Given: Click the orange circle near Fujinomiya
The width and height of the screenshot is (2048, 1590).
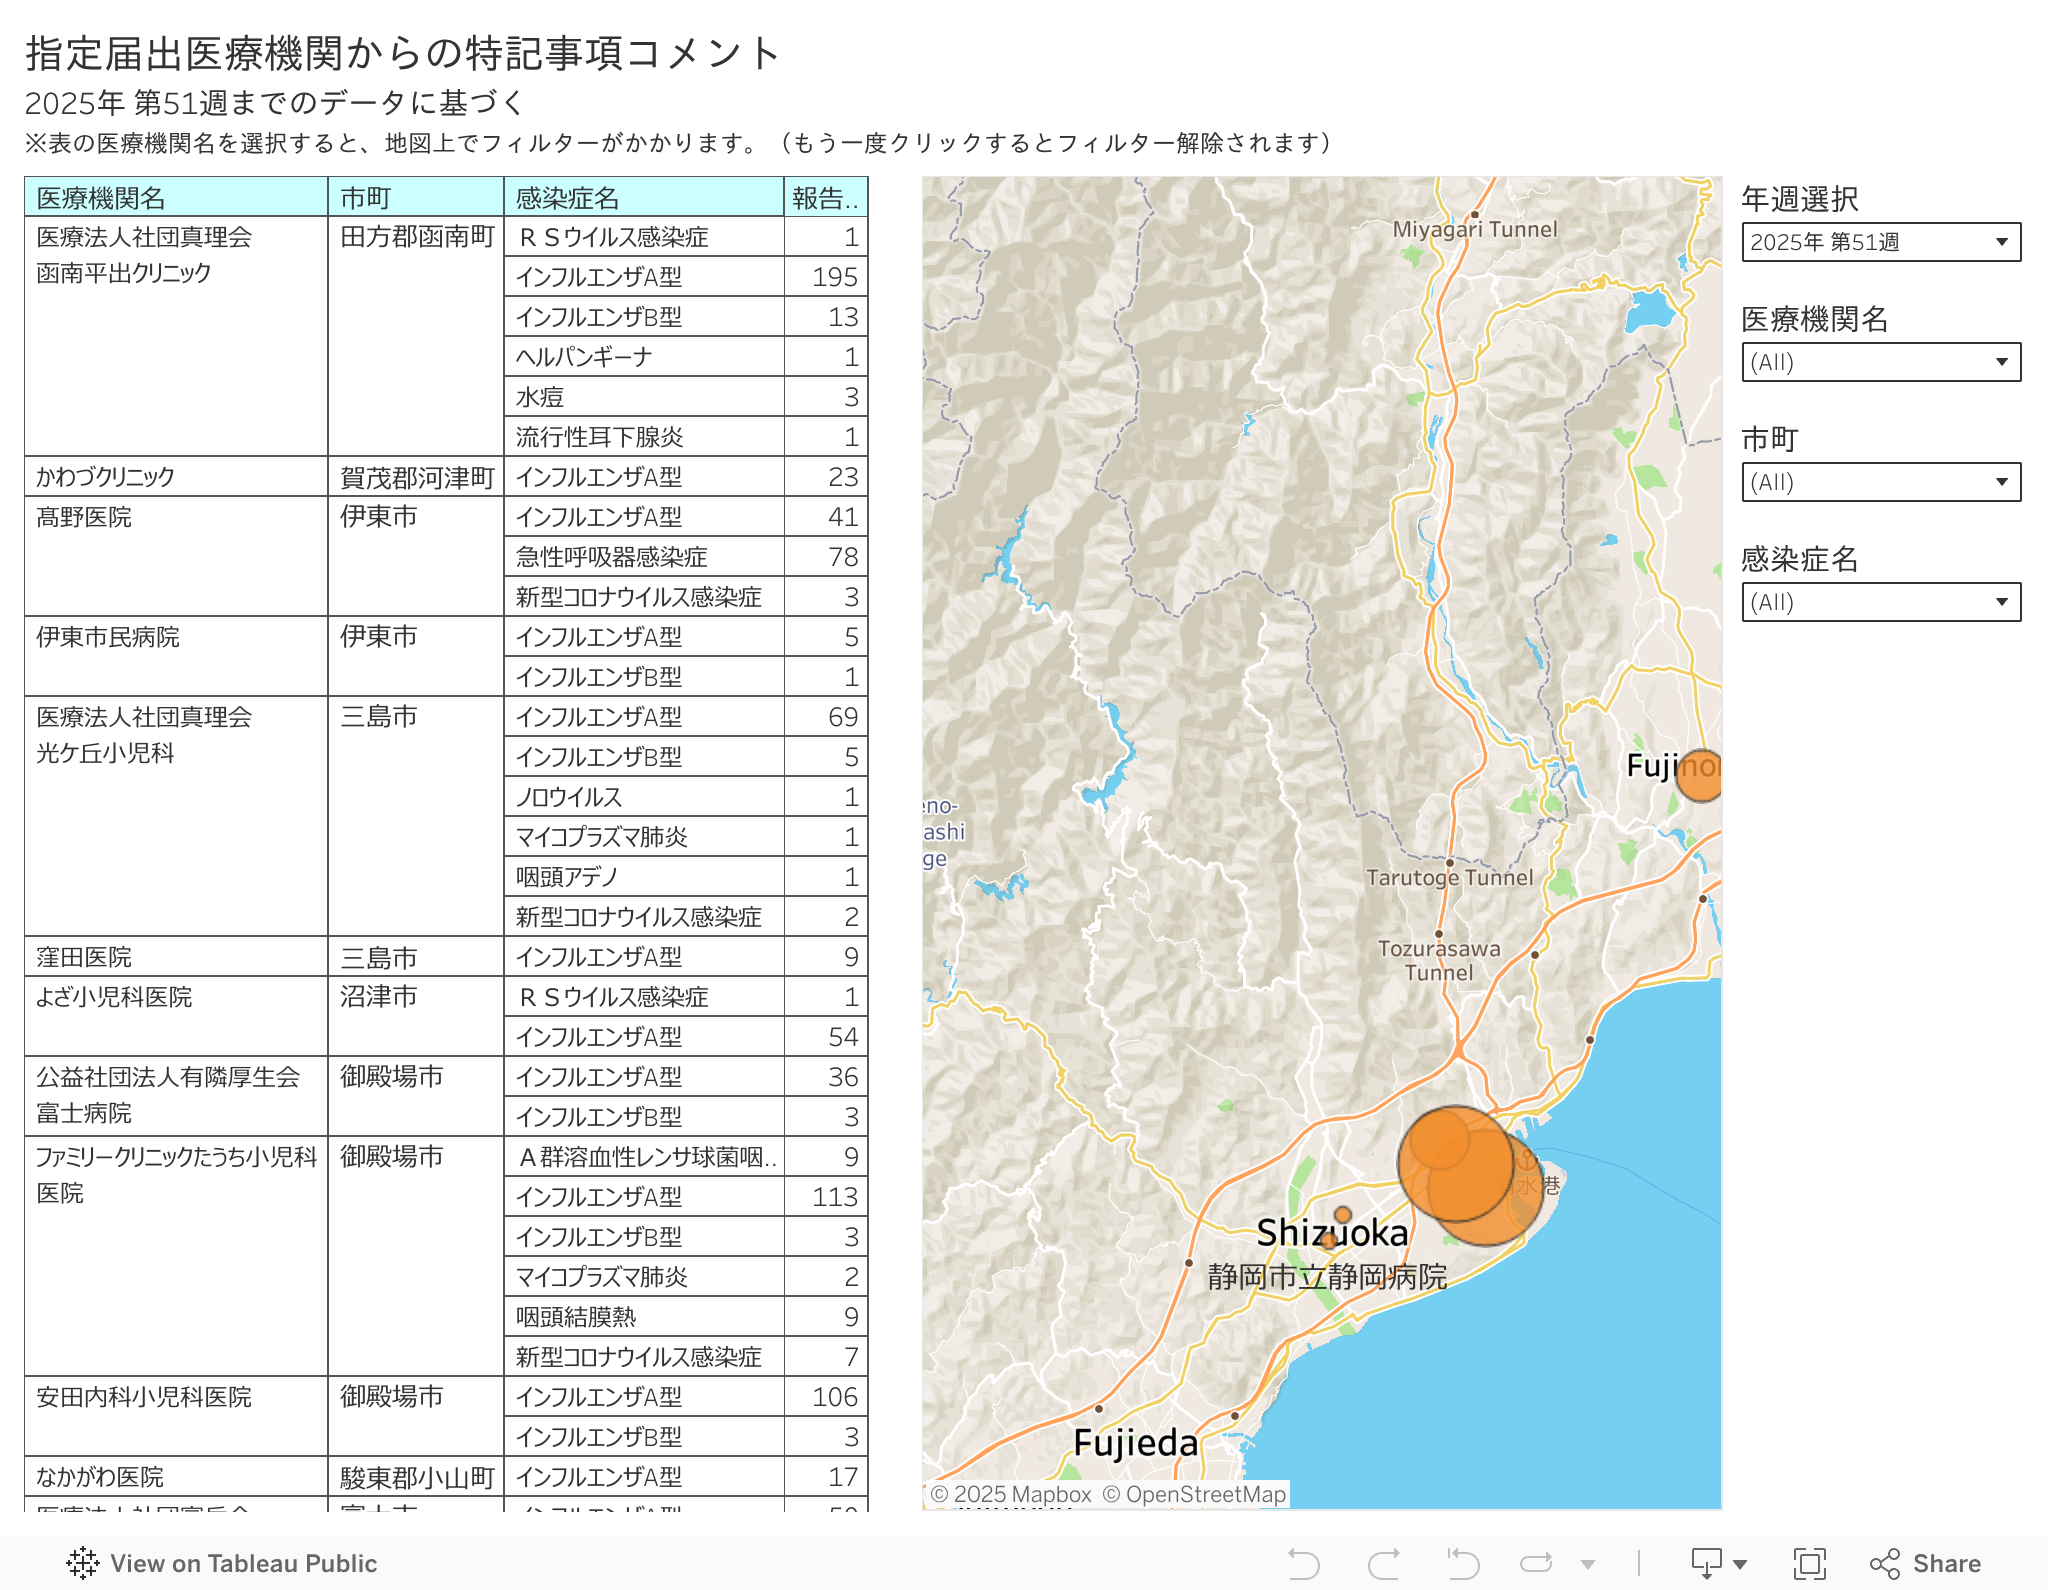Looking at the screenshot, I should 1701,775.
